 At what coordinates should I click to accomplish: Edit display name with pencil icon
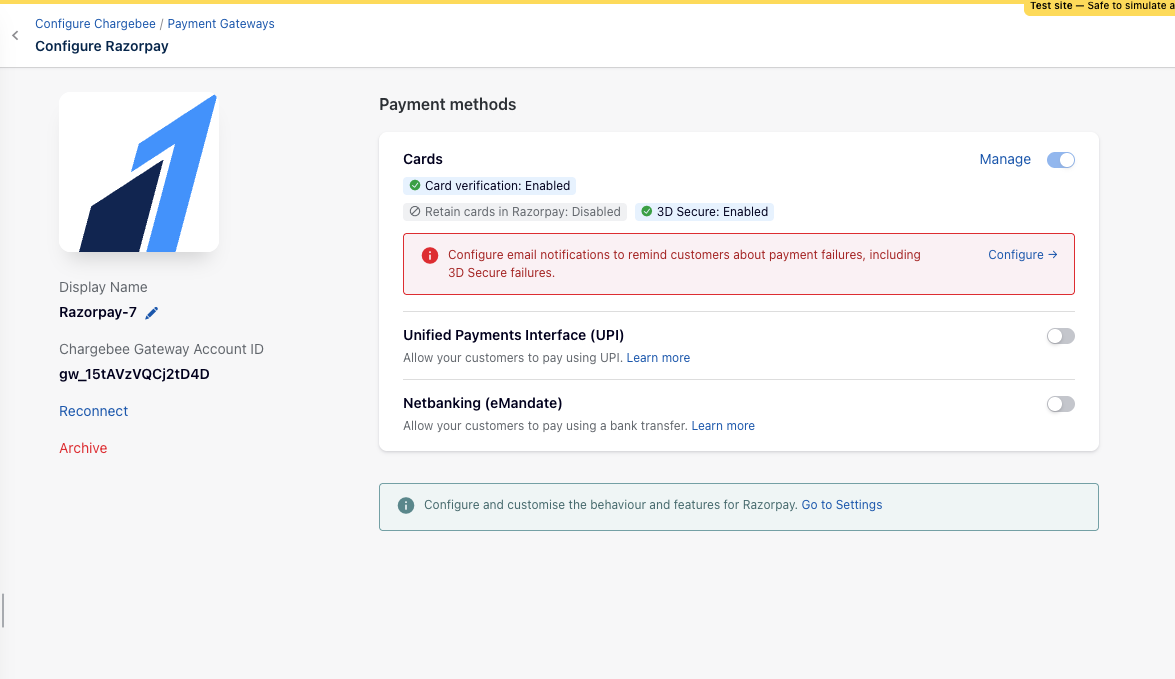click(152, 313)
